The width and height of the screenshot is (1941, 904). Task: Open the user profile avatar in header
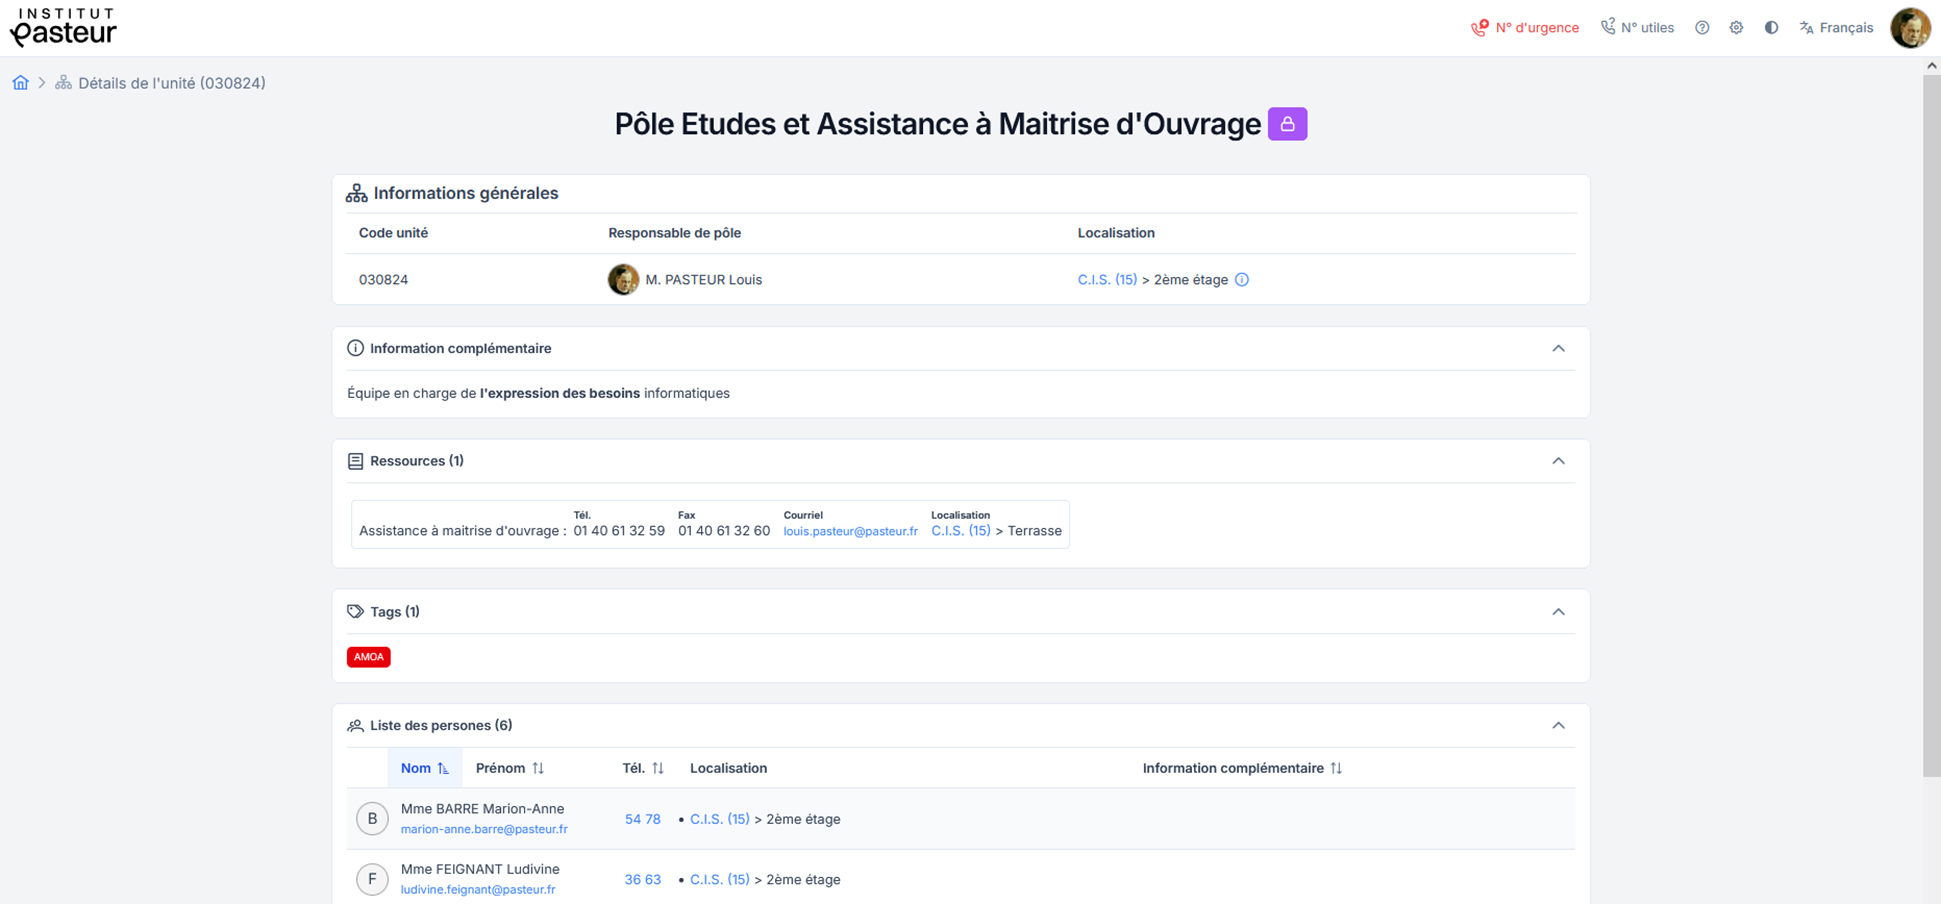tap(1909, 28)
